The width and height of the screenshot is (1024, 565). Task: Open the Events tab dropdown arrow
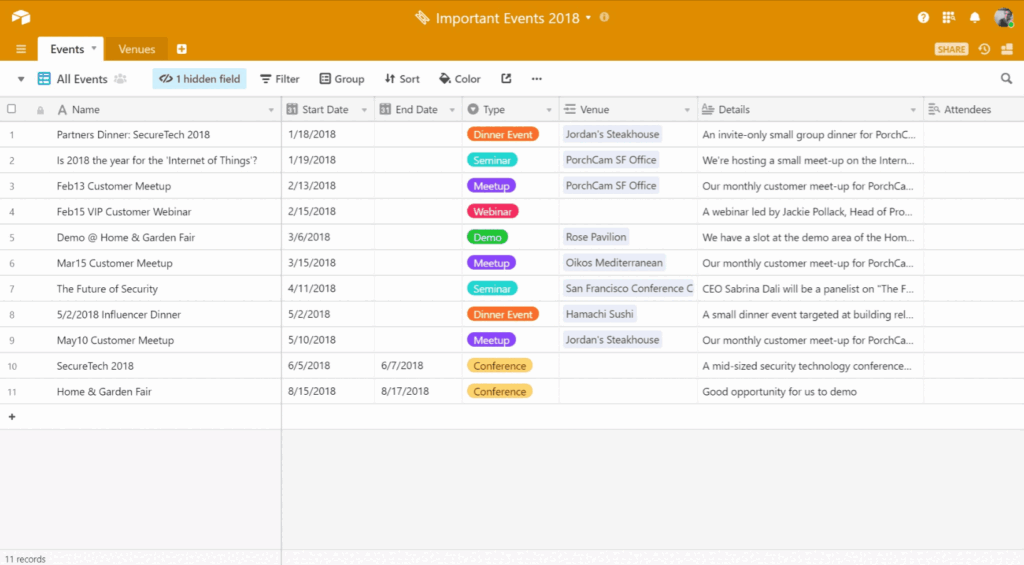tap(93, 48)
